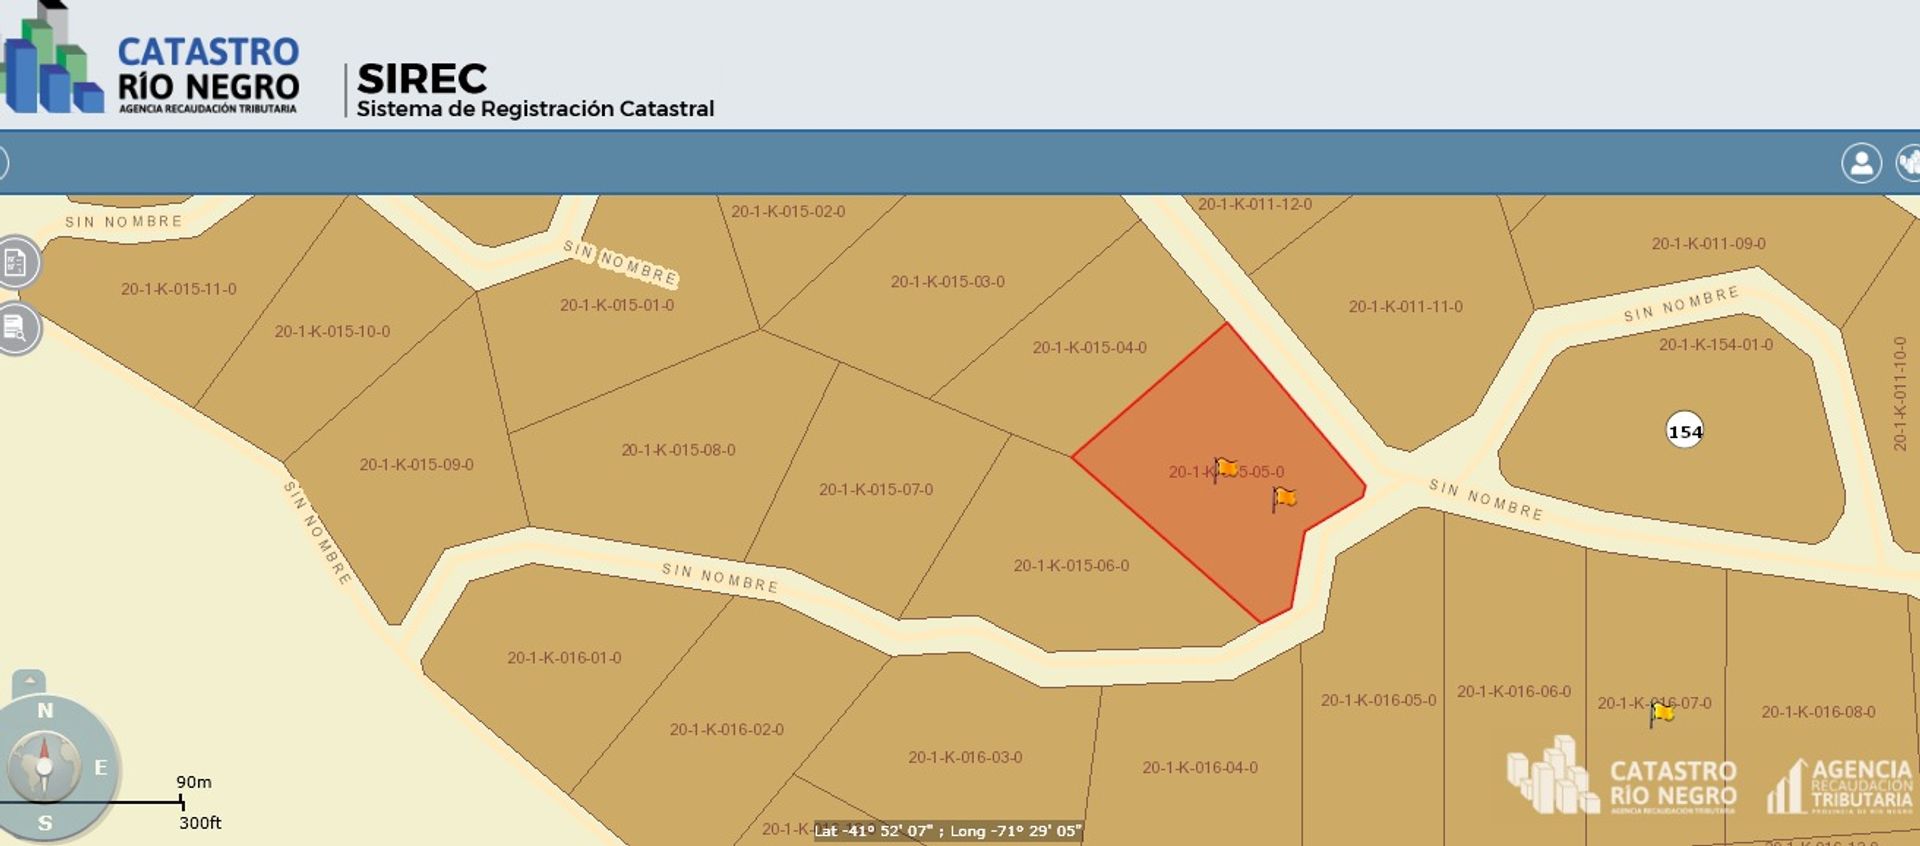Screen dimensions: 1920x846
Task: Click SIN NOMBRE label above parcel 20-1-K-015-11-0
Action: (124, 222)
